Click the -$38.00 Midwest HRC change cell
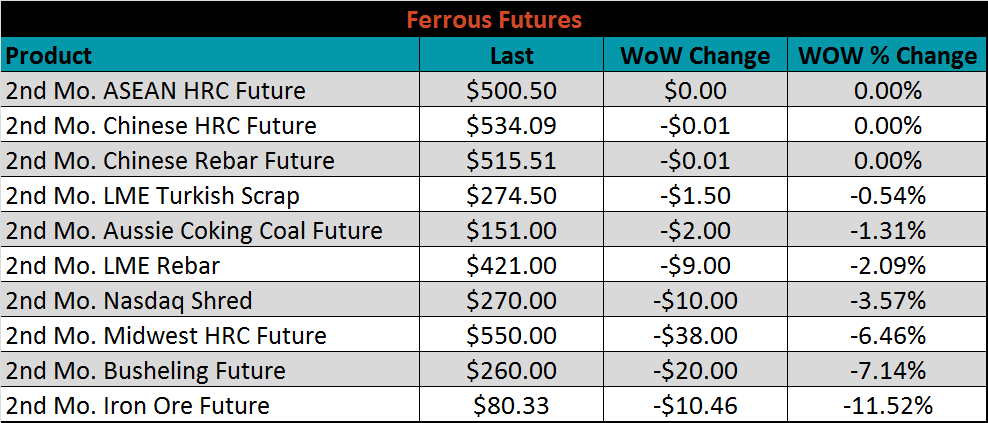Image resolution: width=988 pixels, height=423 pixels. [695, 335]
